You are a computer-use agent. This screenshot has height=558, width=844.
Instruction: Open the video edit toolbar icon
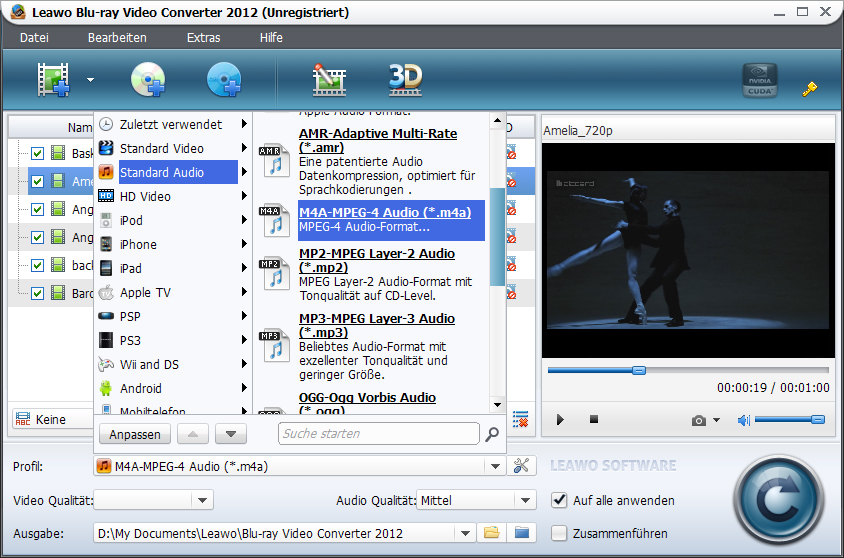[x=328, y=79]
